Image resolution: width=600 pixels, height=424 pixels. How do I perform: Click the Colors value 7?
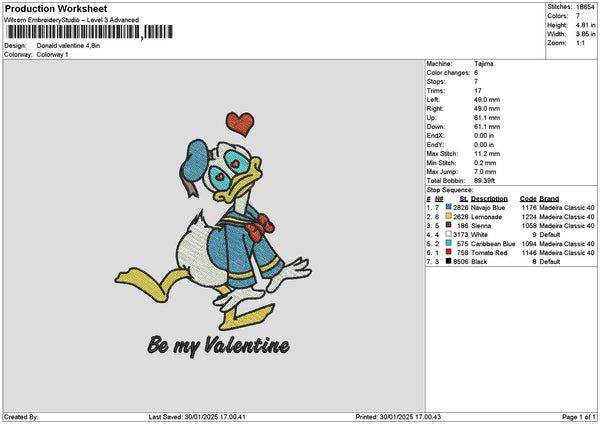[578, 16]
